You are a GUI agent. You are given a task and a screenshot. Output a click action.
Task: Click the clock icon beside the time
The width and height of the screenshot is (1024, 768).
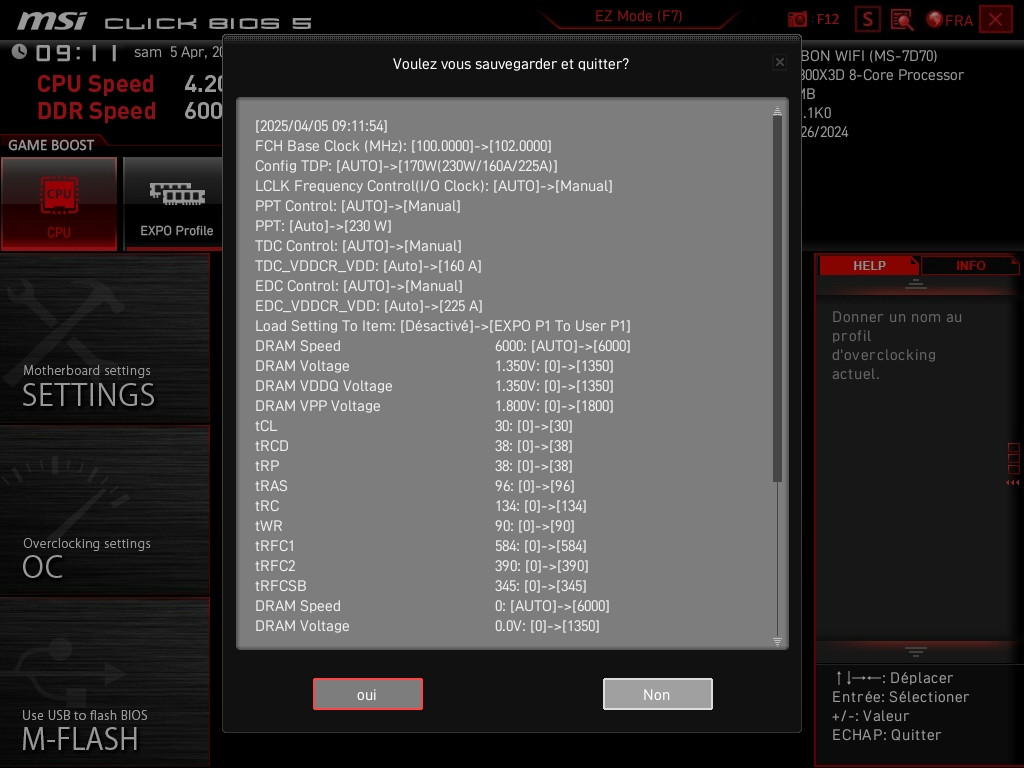(x=19, y=52)
